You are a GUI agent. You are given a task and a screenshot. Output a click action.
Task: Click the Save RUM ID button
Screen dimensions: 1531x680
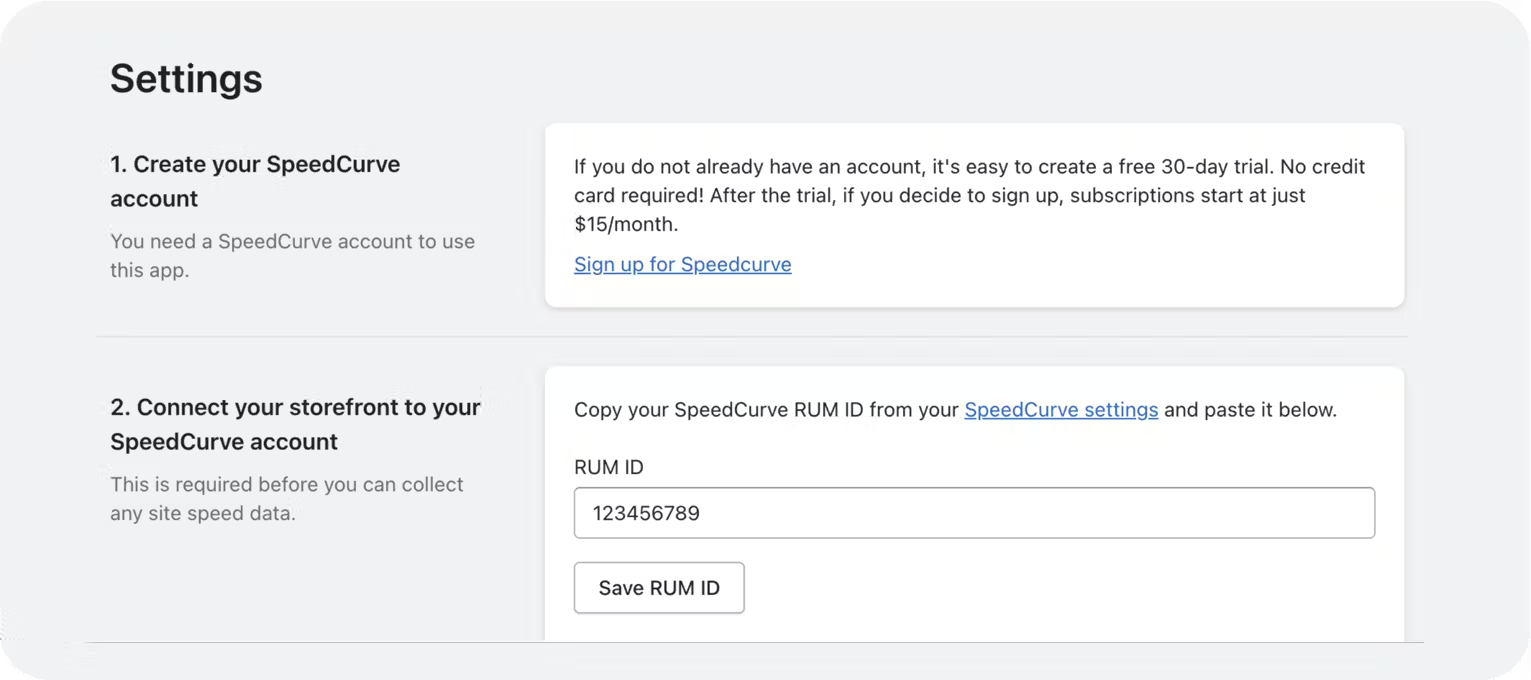click(659, 588)
